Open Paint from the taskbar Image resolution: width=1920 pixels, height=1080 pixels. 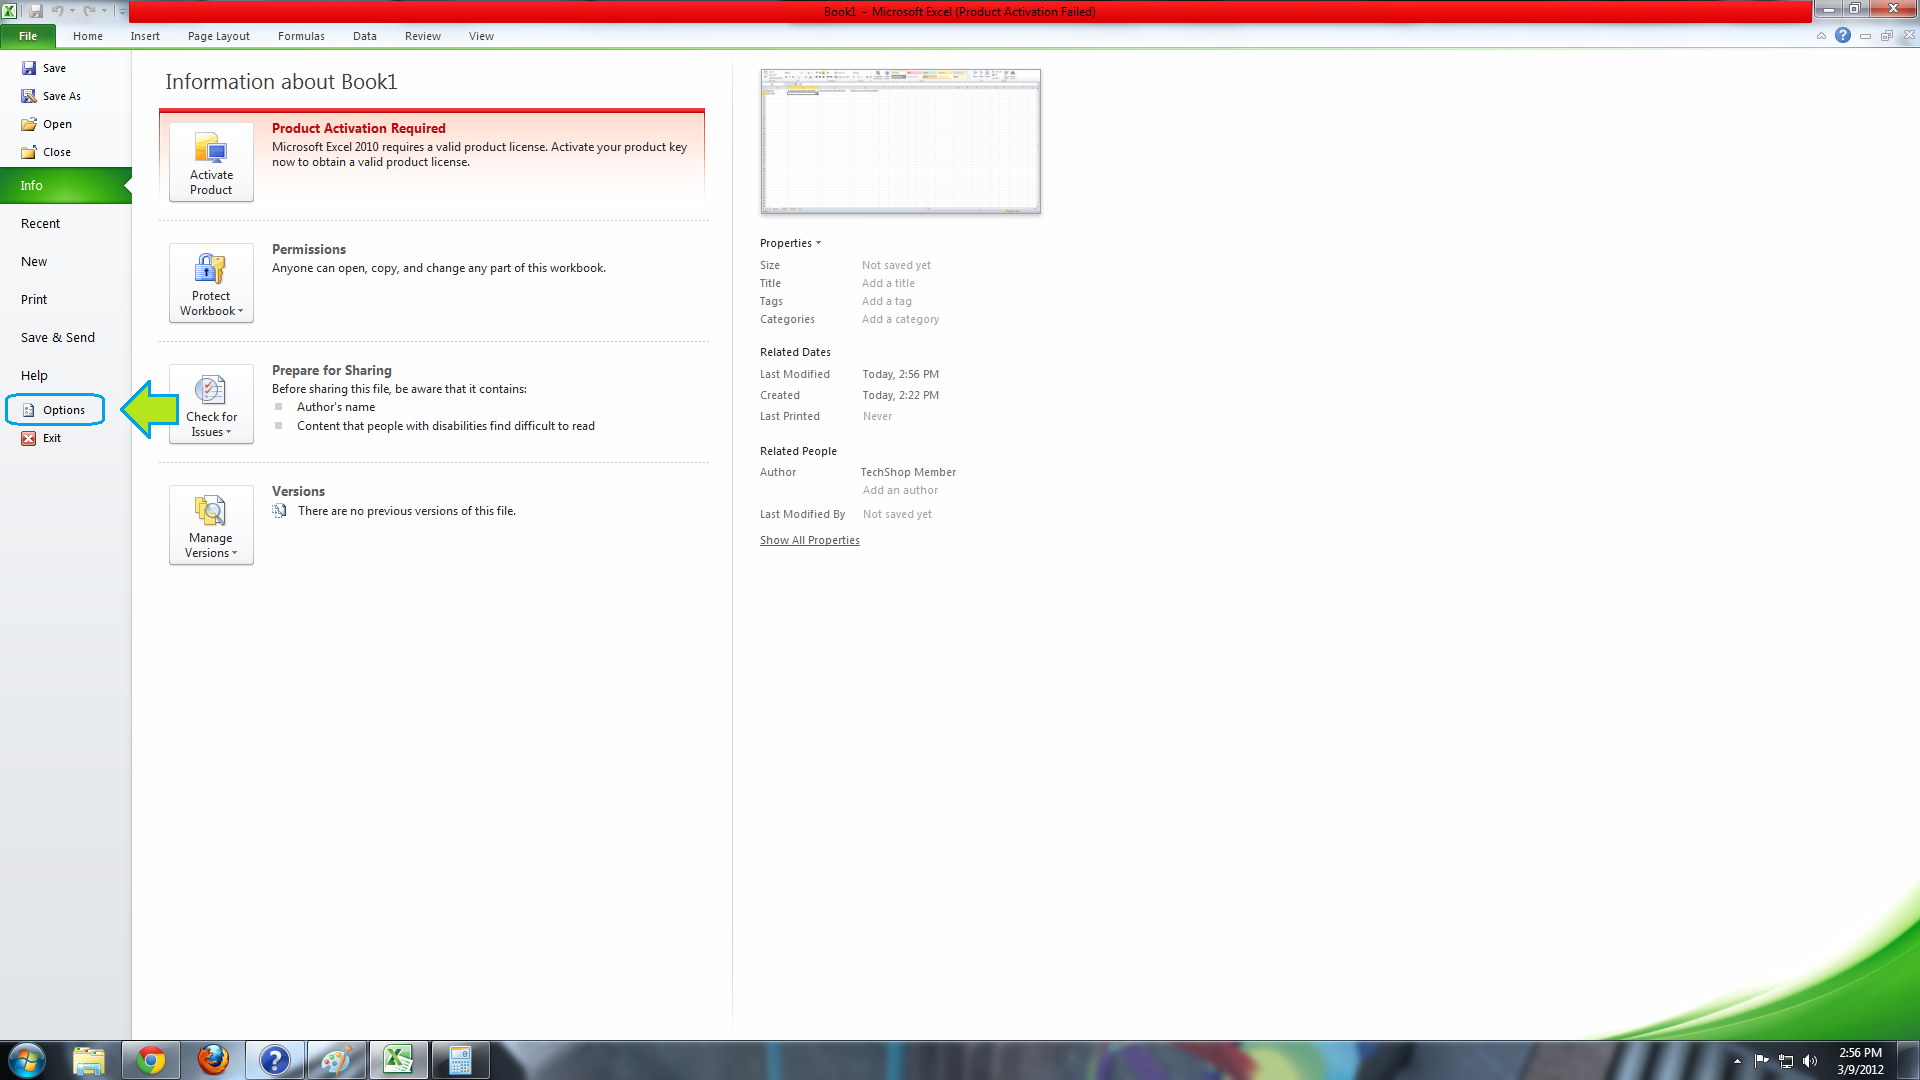336,1060
